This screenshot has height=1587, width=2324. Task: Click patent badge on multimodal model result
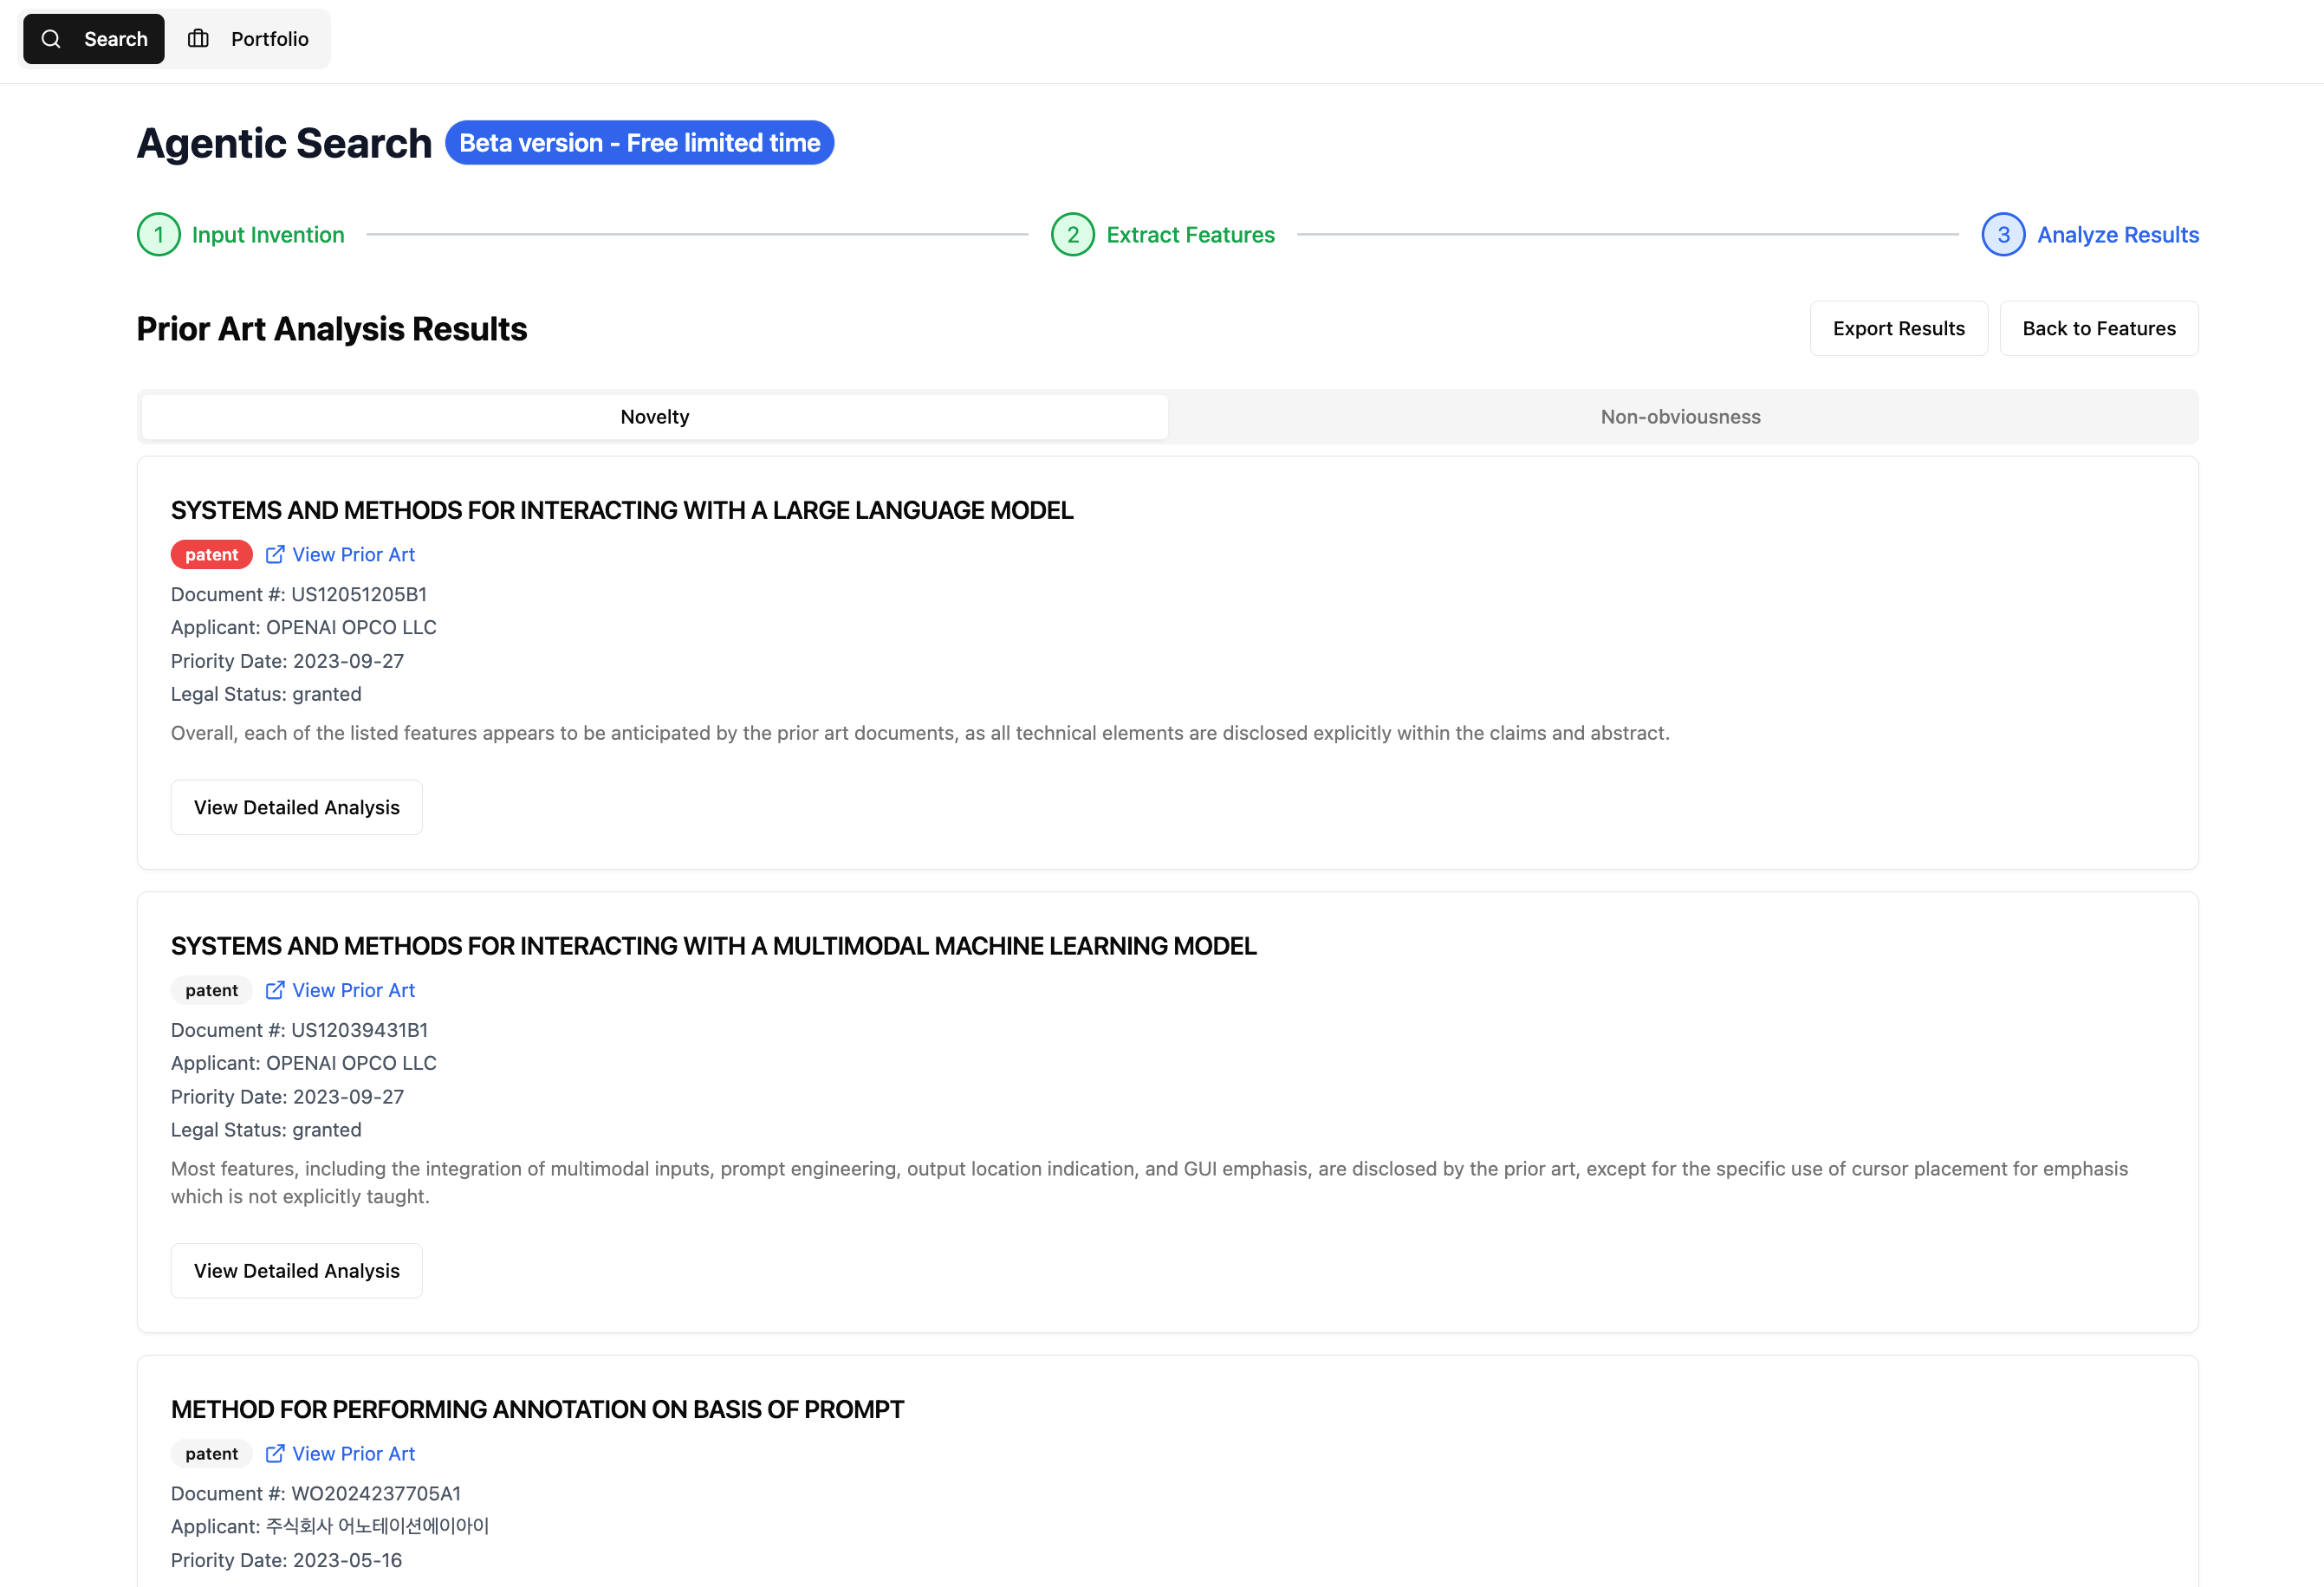211,991
